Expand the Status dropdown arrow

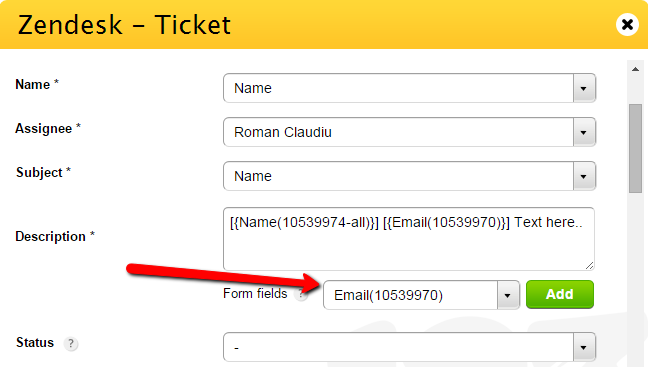click(x=584, y=347)
